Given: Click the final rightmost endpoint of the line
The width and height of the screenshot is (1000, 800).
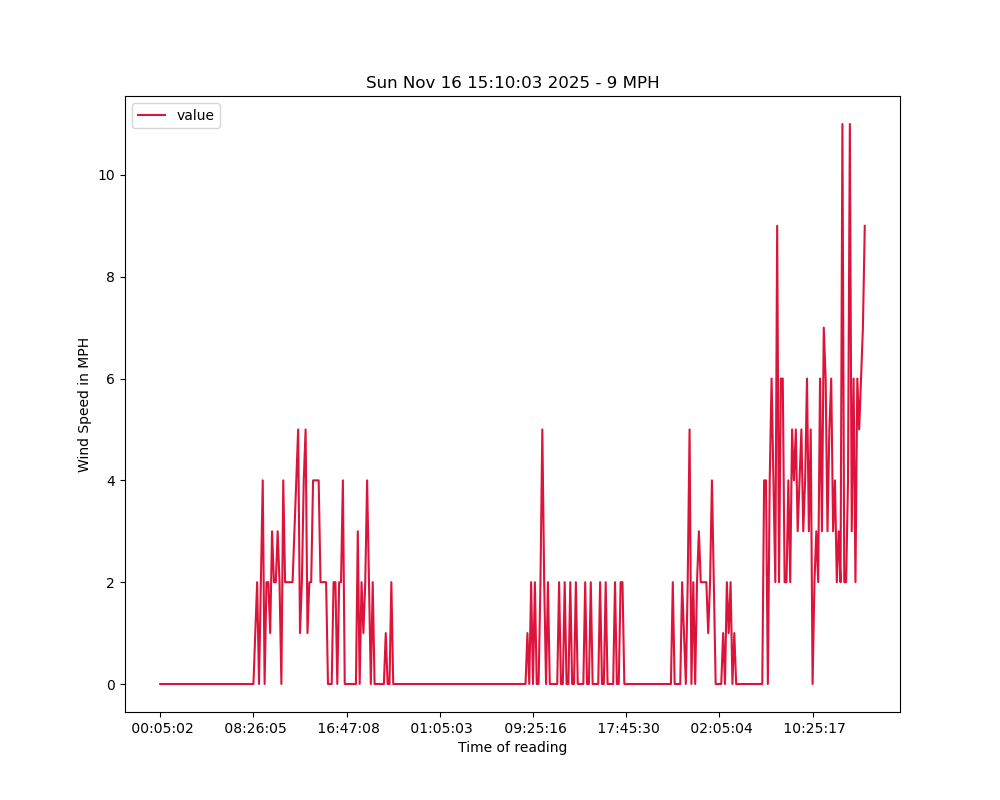Looking at the screenshot, I should coord(865,226).
